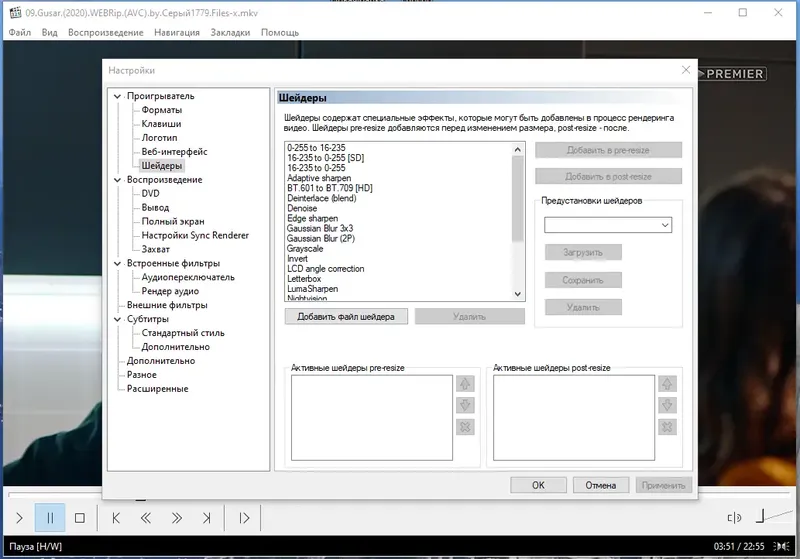Viewport: 800px width, 559px height.
Task: Click the mute speaker icon
Action: pos(734,518)
